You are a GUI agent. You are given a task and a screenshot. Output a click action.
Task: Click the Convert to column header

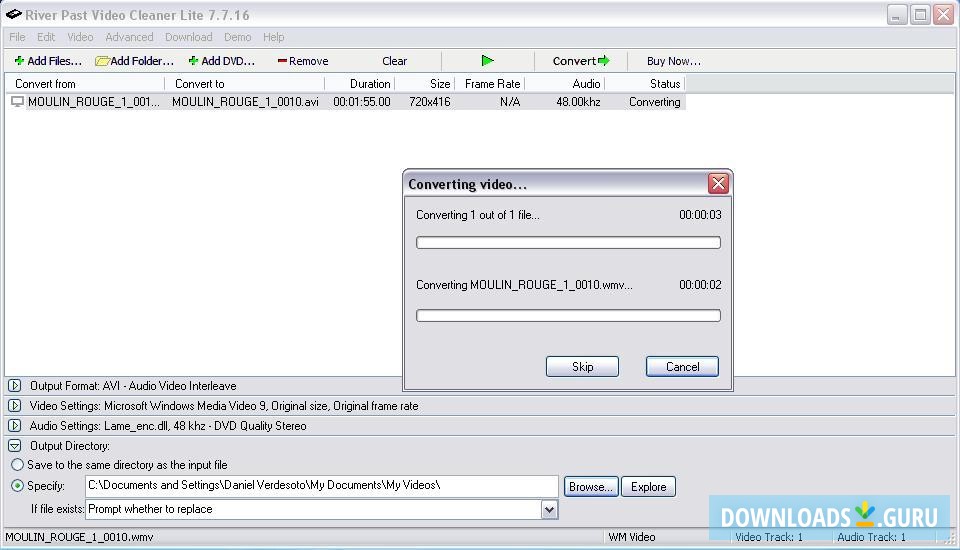click(x=244, y=84)
